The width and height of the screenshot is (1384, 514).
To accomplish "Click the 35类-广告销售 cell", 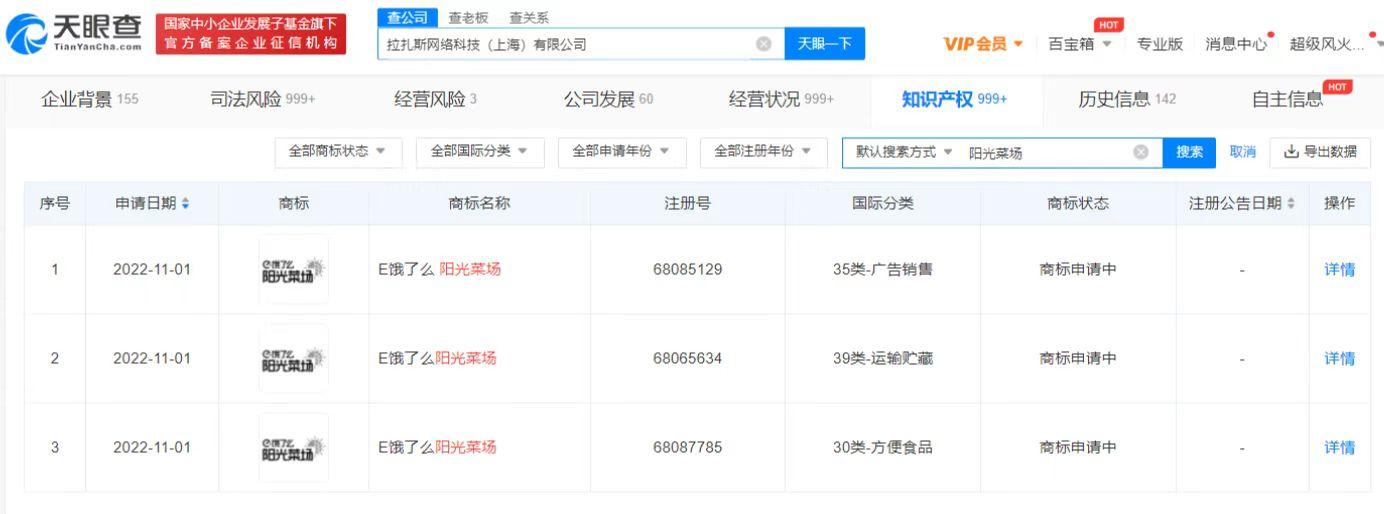I will click(x=883, y=269).
